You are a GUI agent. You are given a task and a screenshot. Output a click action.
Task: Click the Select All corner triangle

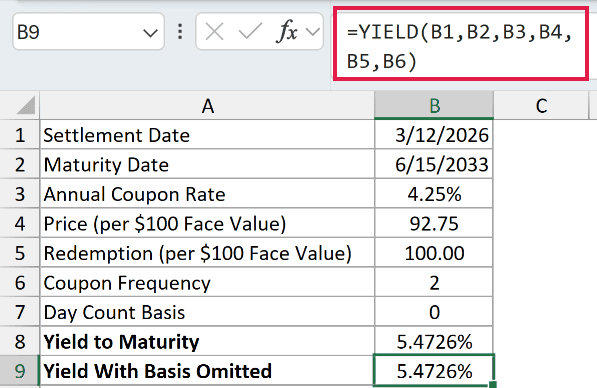[x=26, y=105]
